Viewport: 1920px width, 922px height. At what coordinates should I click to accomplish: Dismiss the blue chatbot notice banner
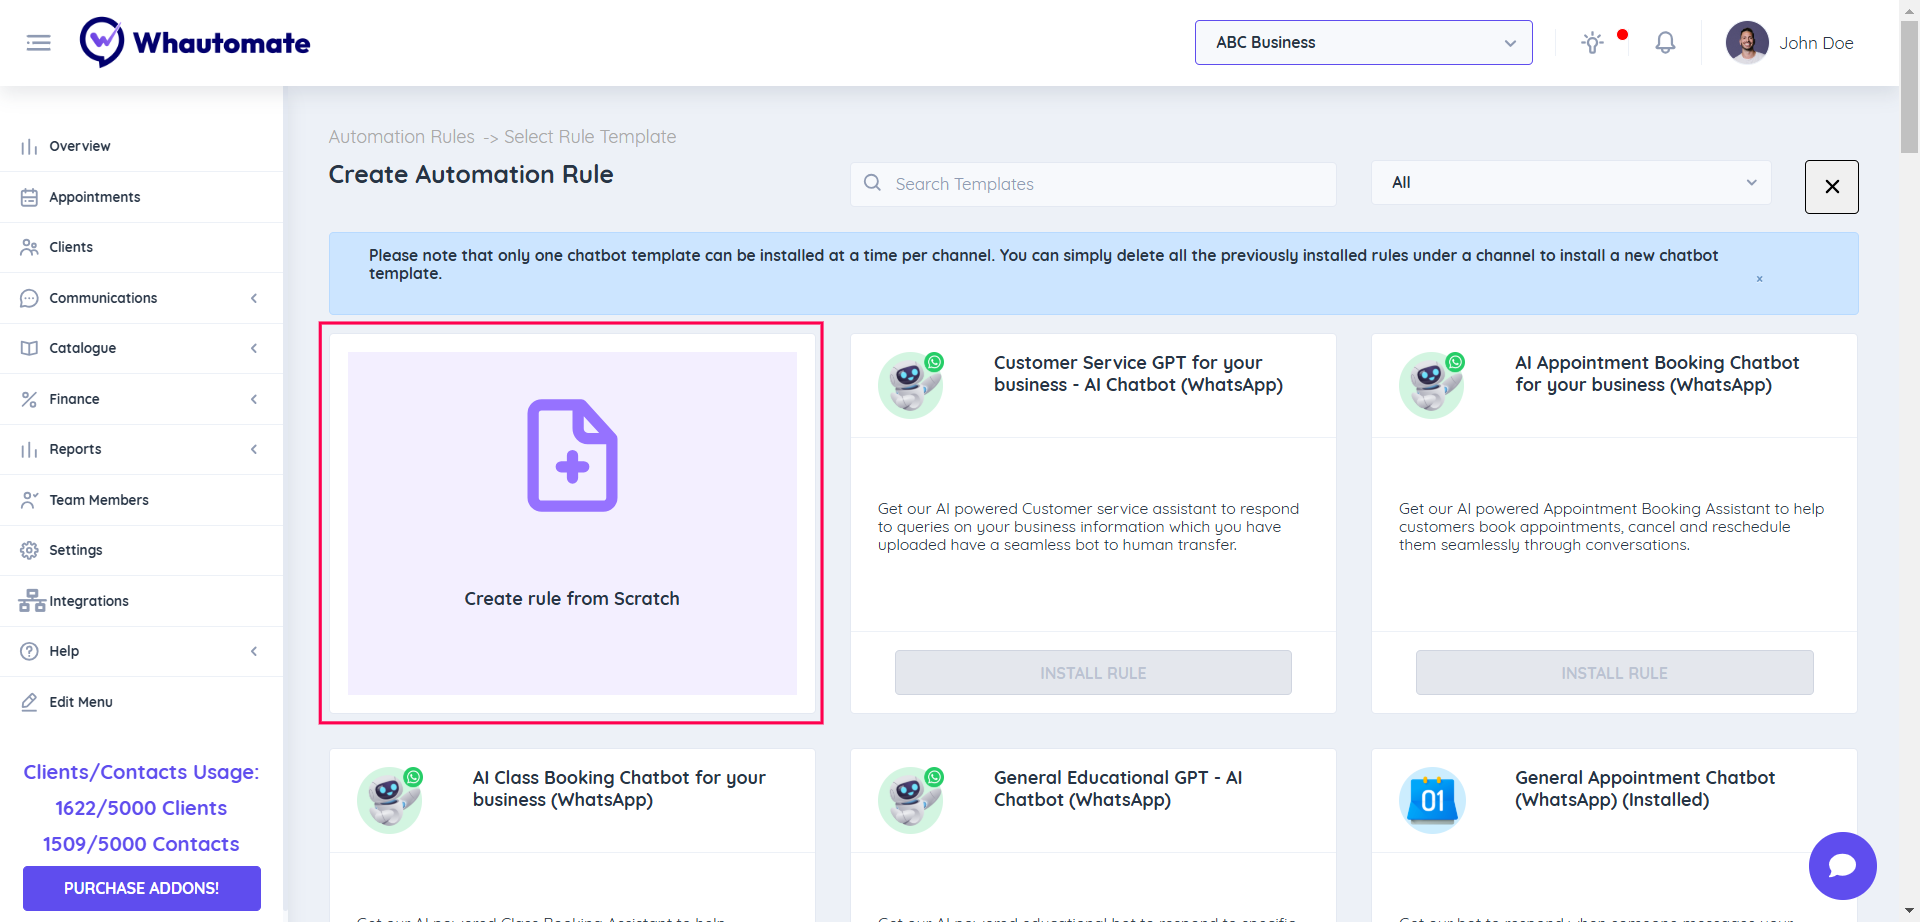1759,279
